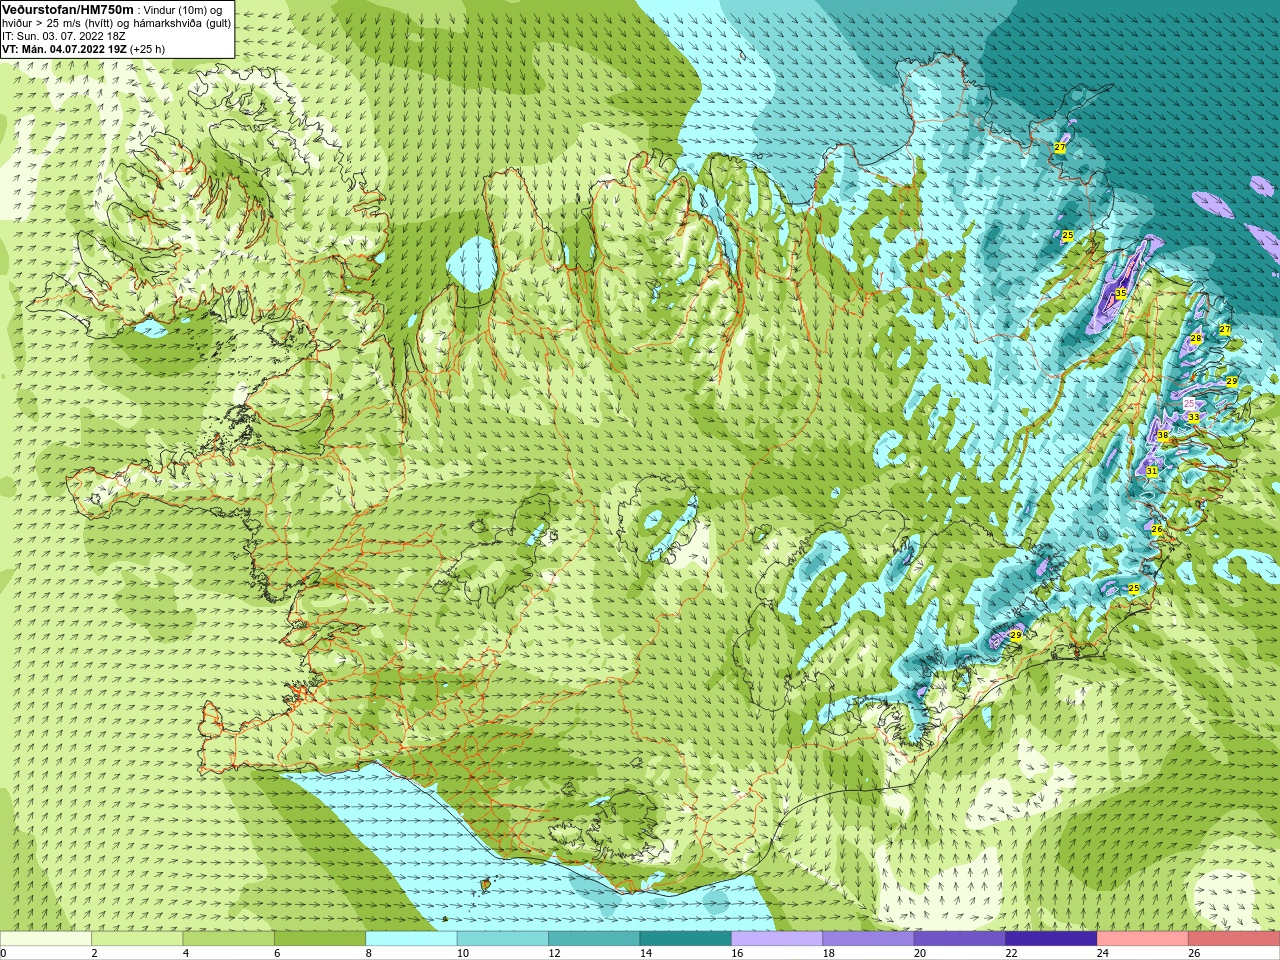Click the 14–16 m/s dark teal legend swatch

(x=685, y=939)
